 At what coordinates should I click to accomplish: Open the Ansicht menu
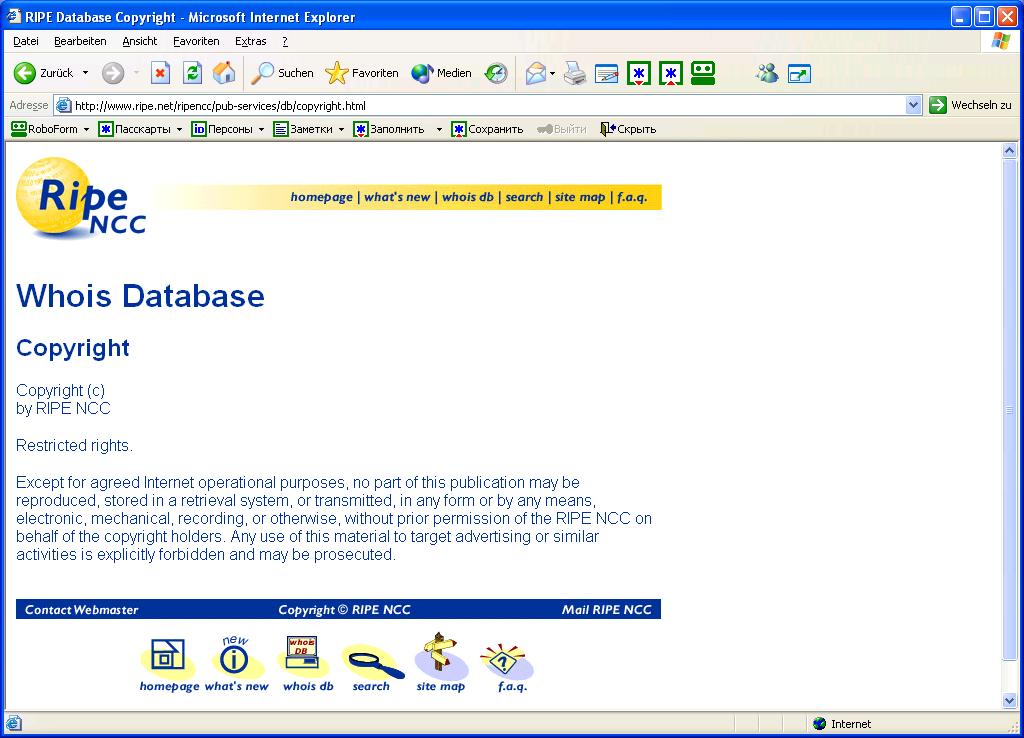click(x=140, y=41)
